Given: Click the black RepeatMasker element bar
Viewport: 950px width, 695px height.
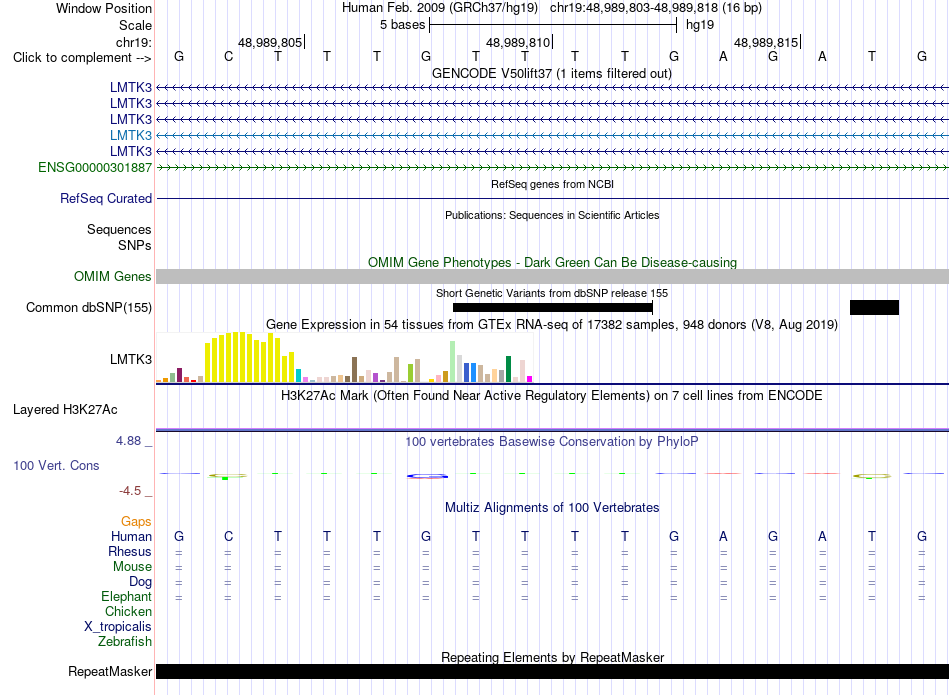Looking at the screenshot, I should (x=553, y=671).
